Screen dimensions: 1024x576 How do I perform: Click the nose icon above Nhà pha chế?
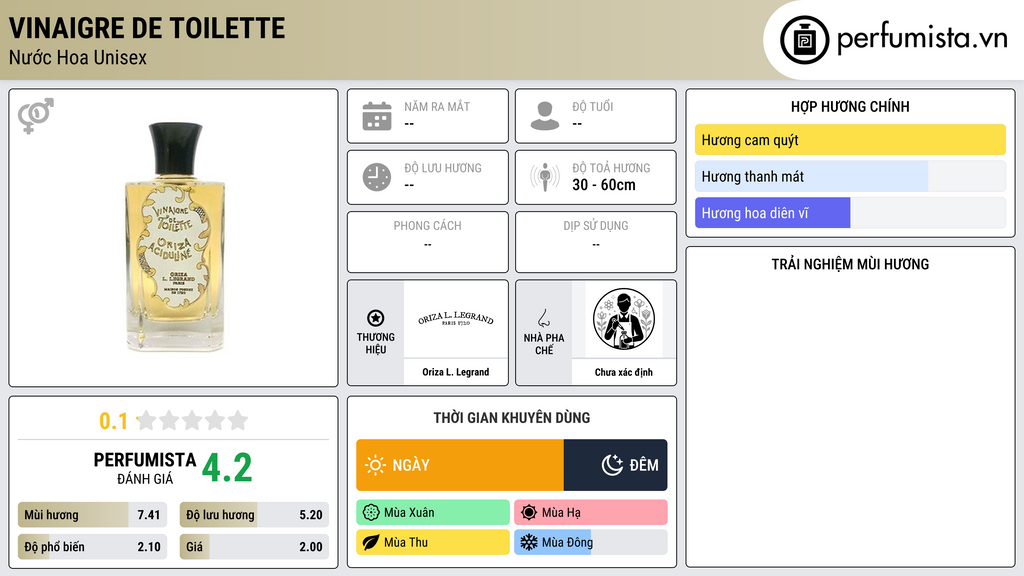click(543, 318)
